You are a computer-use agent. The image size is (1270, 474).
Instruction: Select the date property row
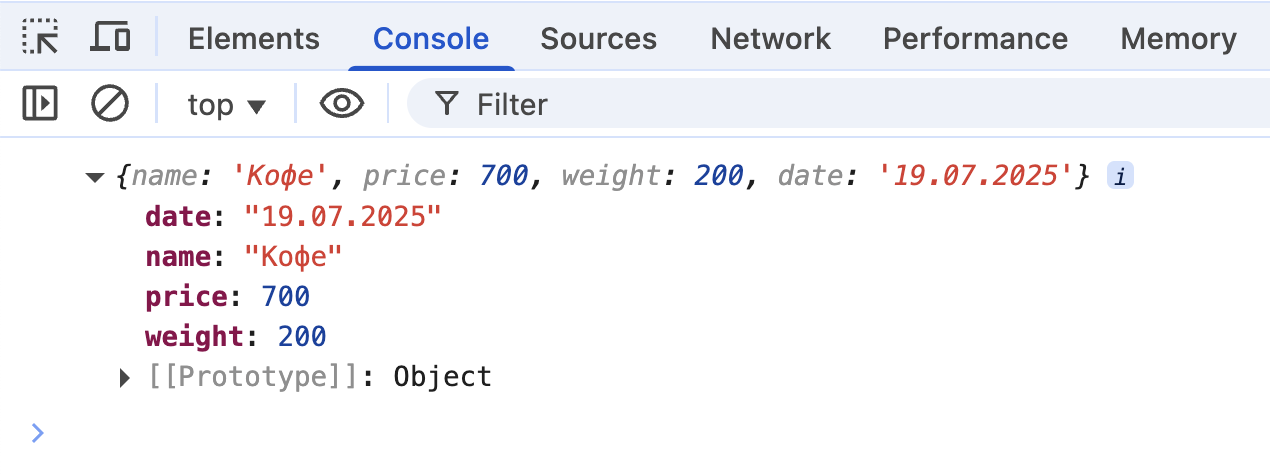[292, 217]
